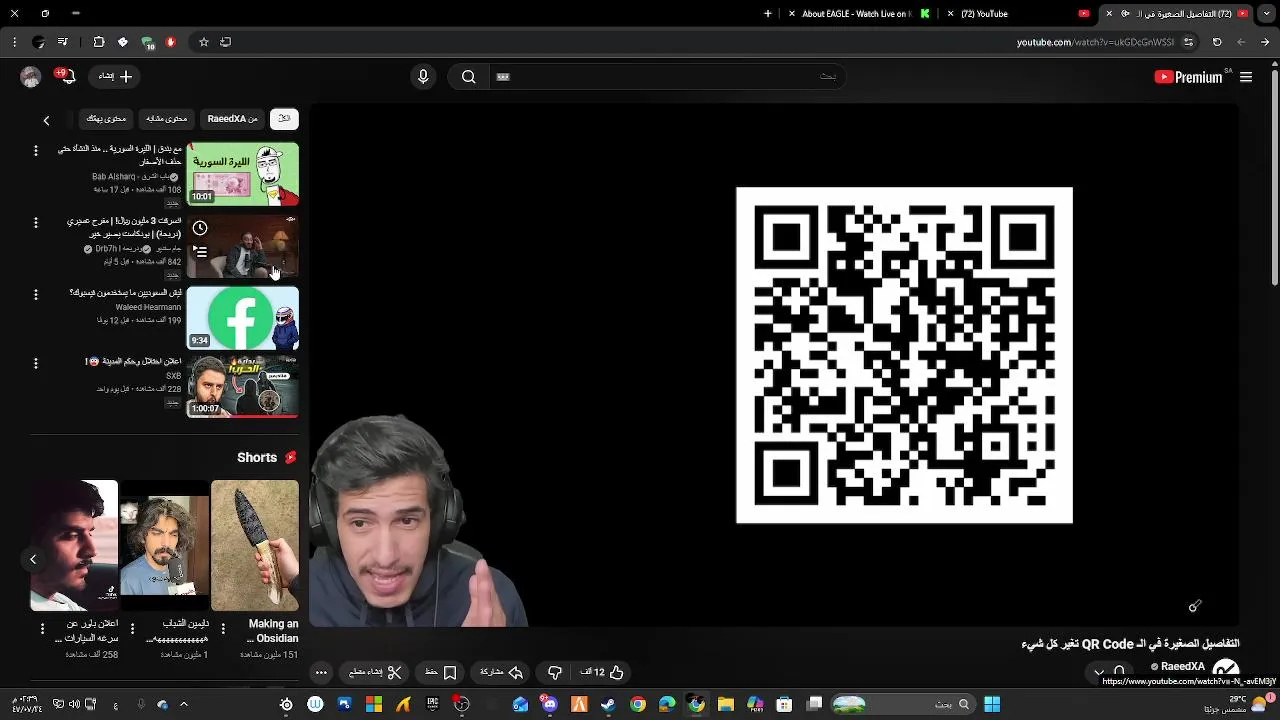This screenshot has width=1280, height=720.
Task: Create a clip with the scissors button
Action: coord(375,672)
